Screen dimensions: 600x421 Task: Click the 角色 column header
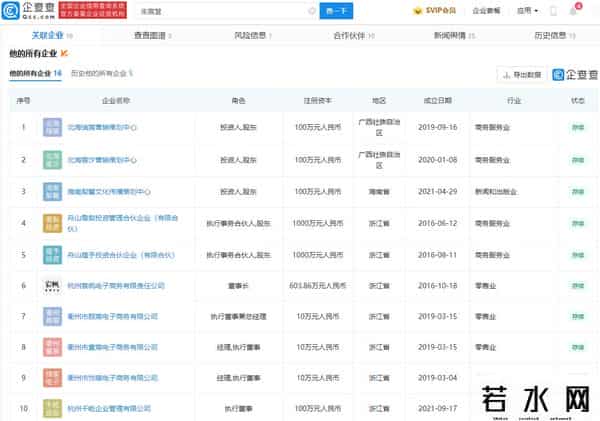pyautogui.click(x=238, y=101)
